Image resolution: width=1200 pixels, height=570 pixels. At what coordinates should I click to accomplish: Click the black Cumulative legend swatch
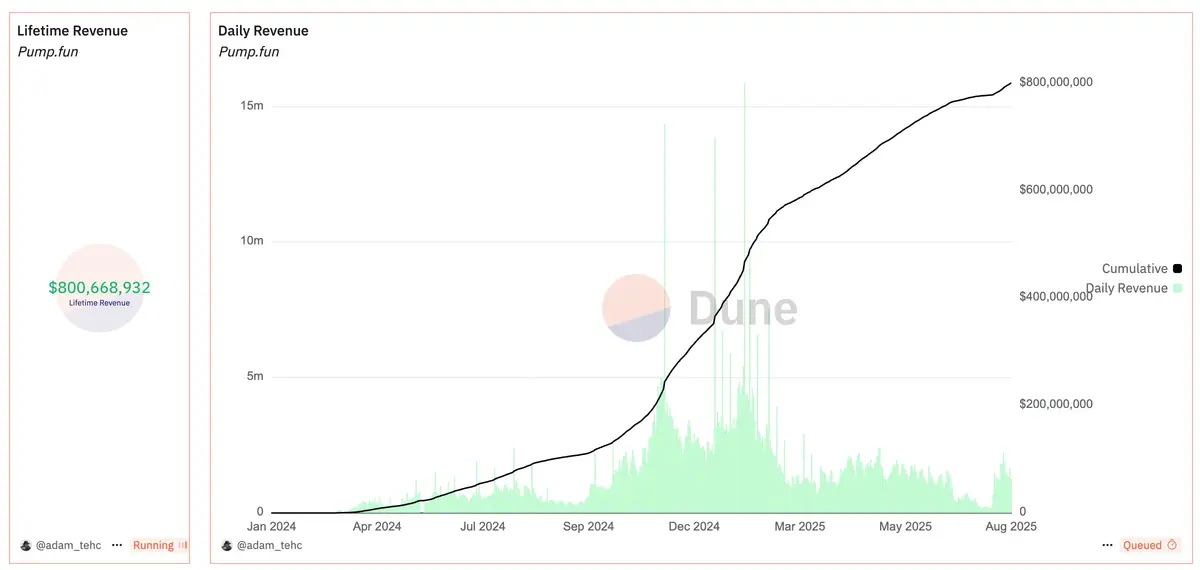[x=1178, y=268]
